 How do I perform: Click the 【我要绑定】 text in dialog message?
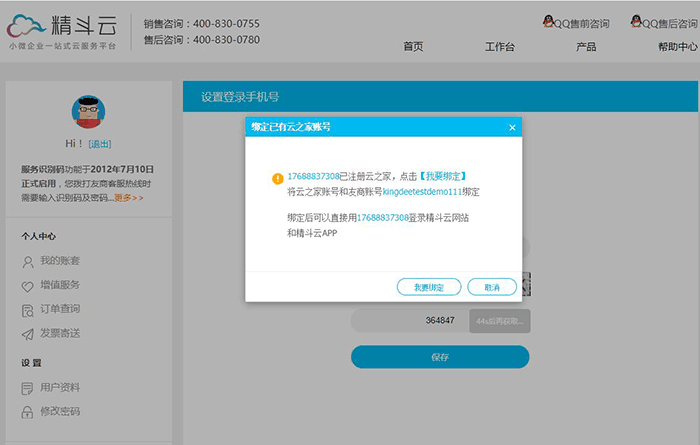coord(443,176)
